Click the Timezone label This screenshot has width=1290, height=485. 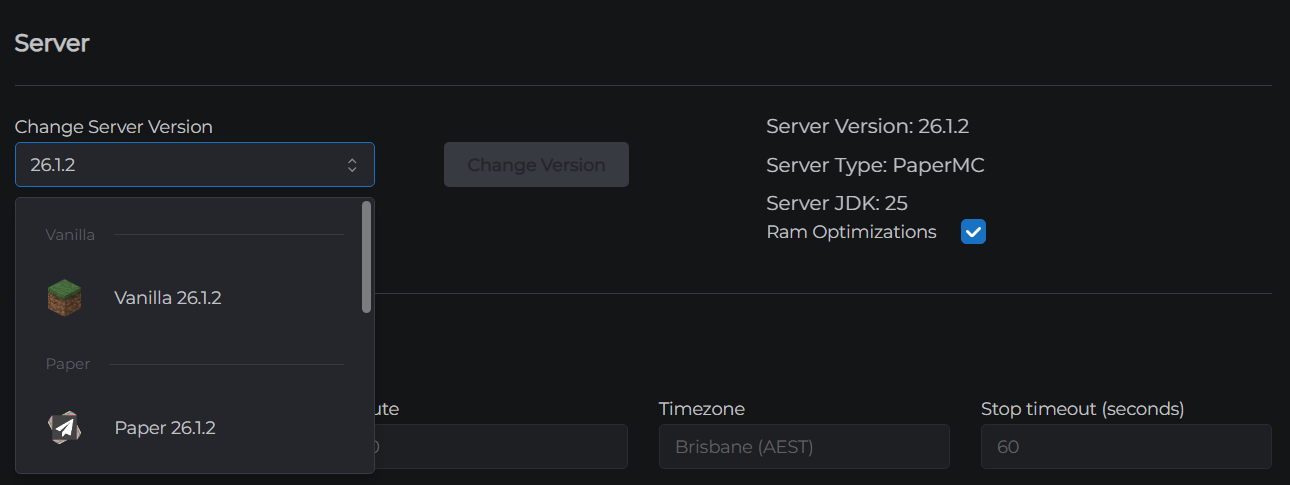pos(702,409)
